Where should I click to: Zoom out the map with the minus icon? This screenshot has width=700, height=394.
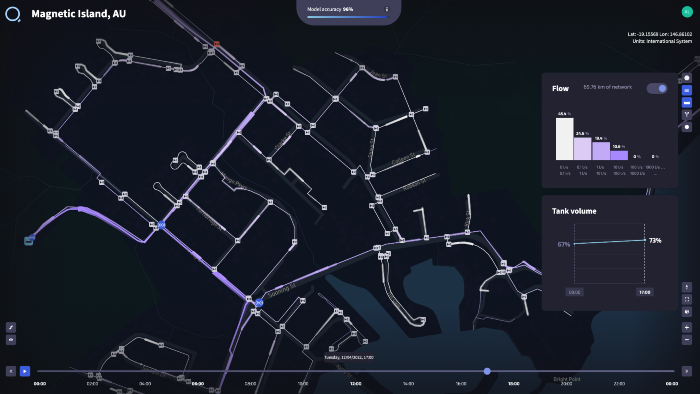click(x=687, y=340)
